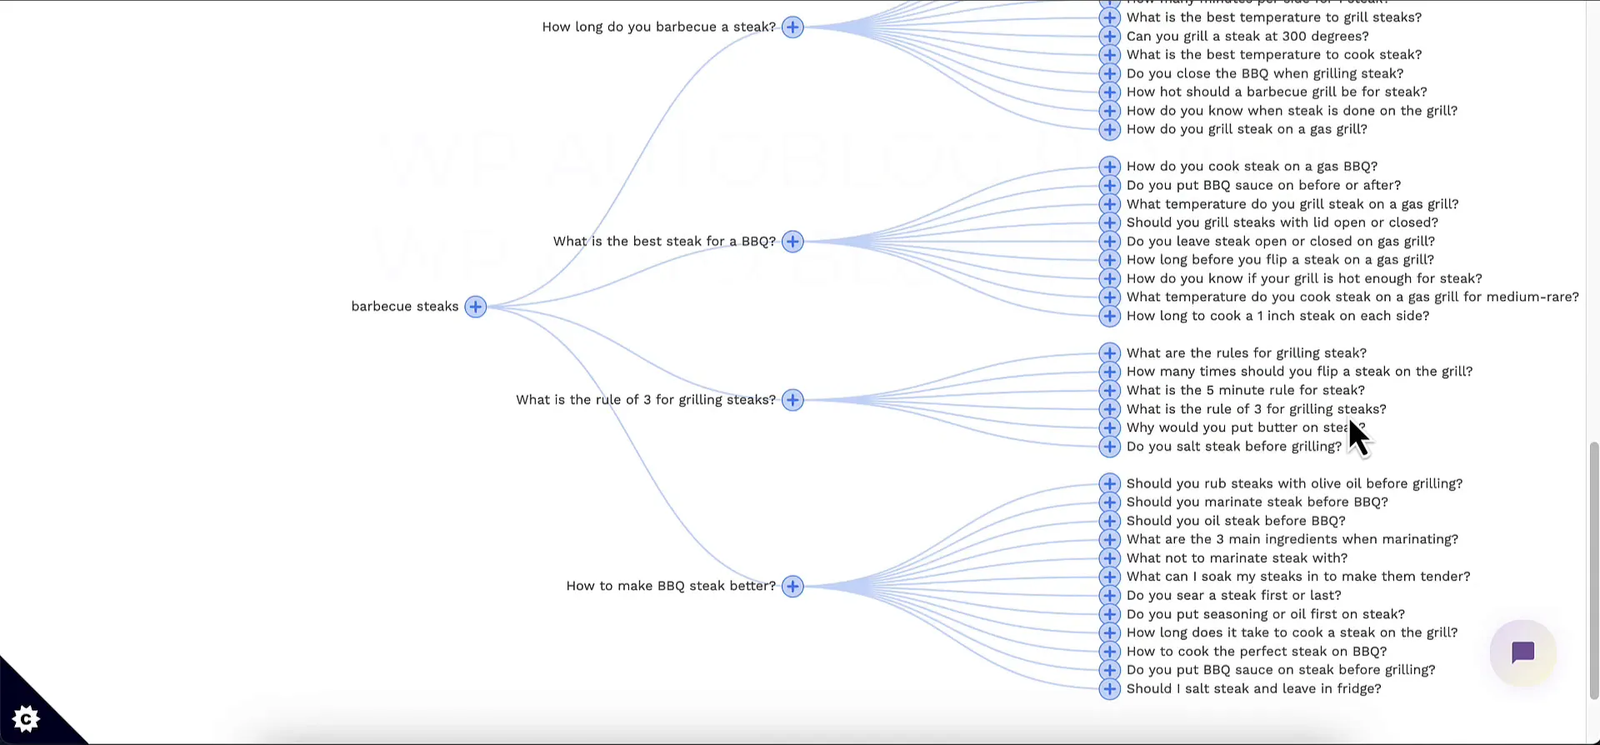This screenshot has width=1600, height=745.
Task: Select 'How to make BBQ steak better?' text
Action: [x=671, y=586]
